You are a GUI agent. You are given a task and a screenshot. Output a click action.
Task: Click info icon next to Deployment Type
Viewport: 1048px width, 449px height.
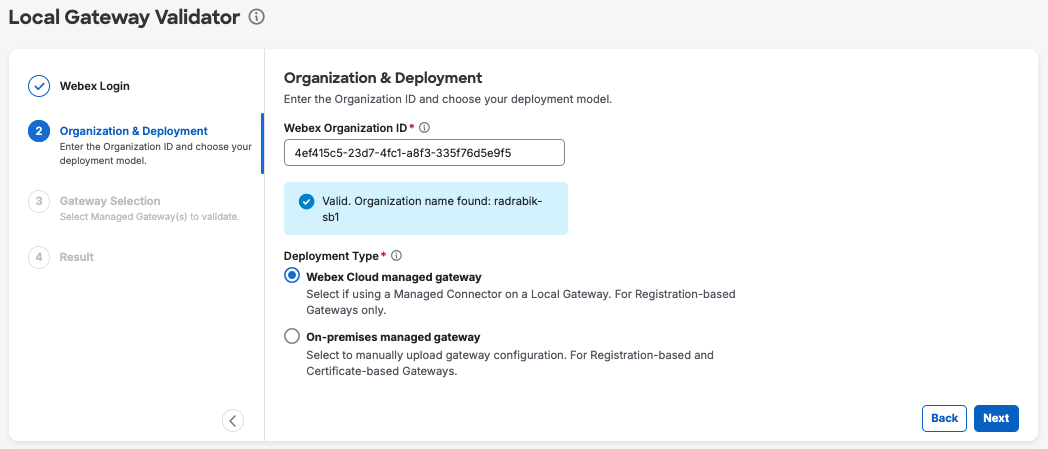396,256
